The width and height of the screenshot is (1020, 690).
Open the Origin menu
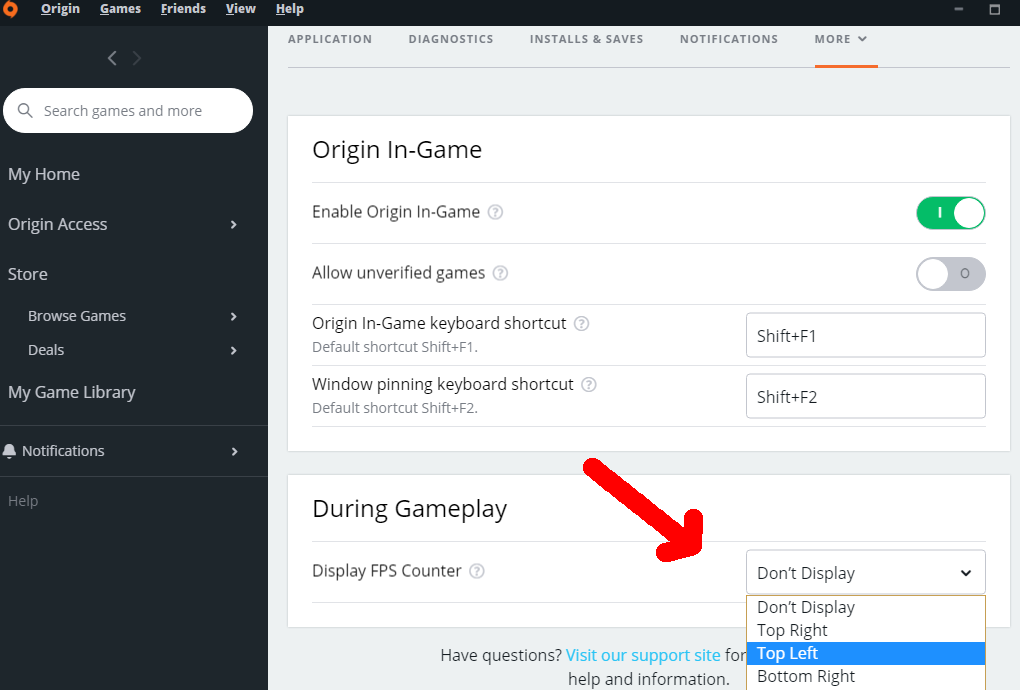click(60, 9)
